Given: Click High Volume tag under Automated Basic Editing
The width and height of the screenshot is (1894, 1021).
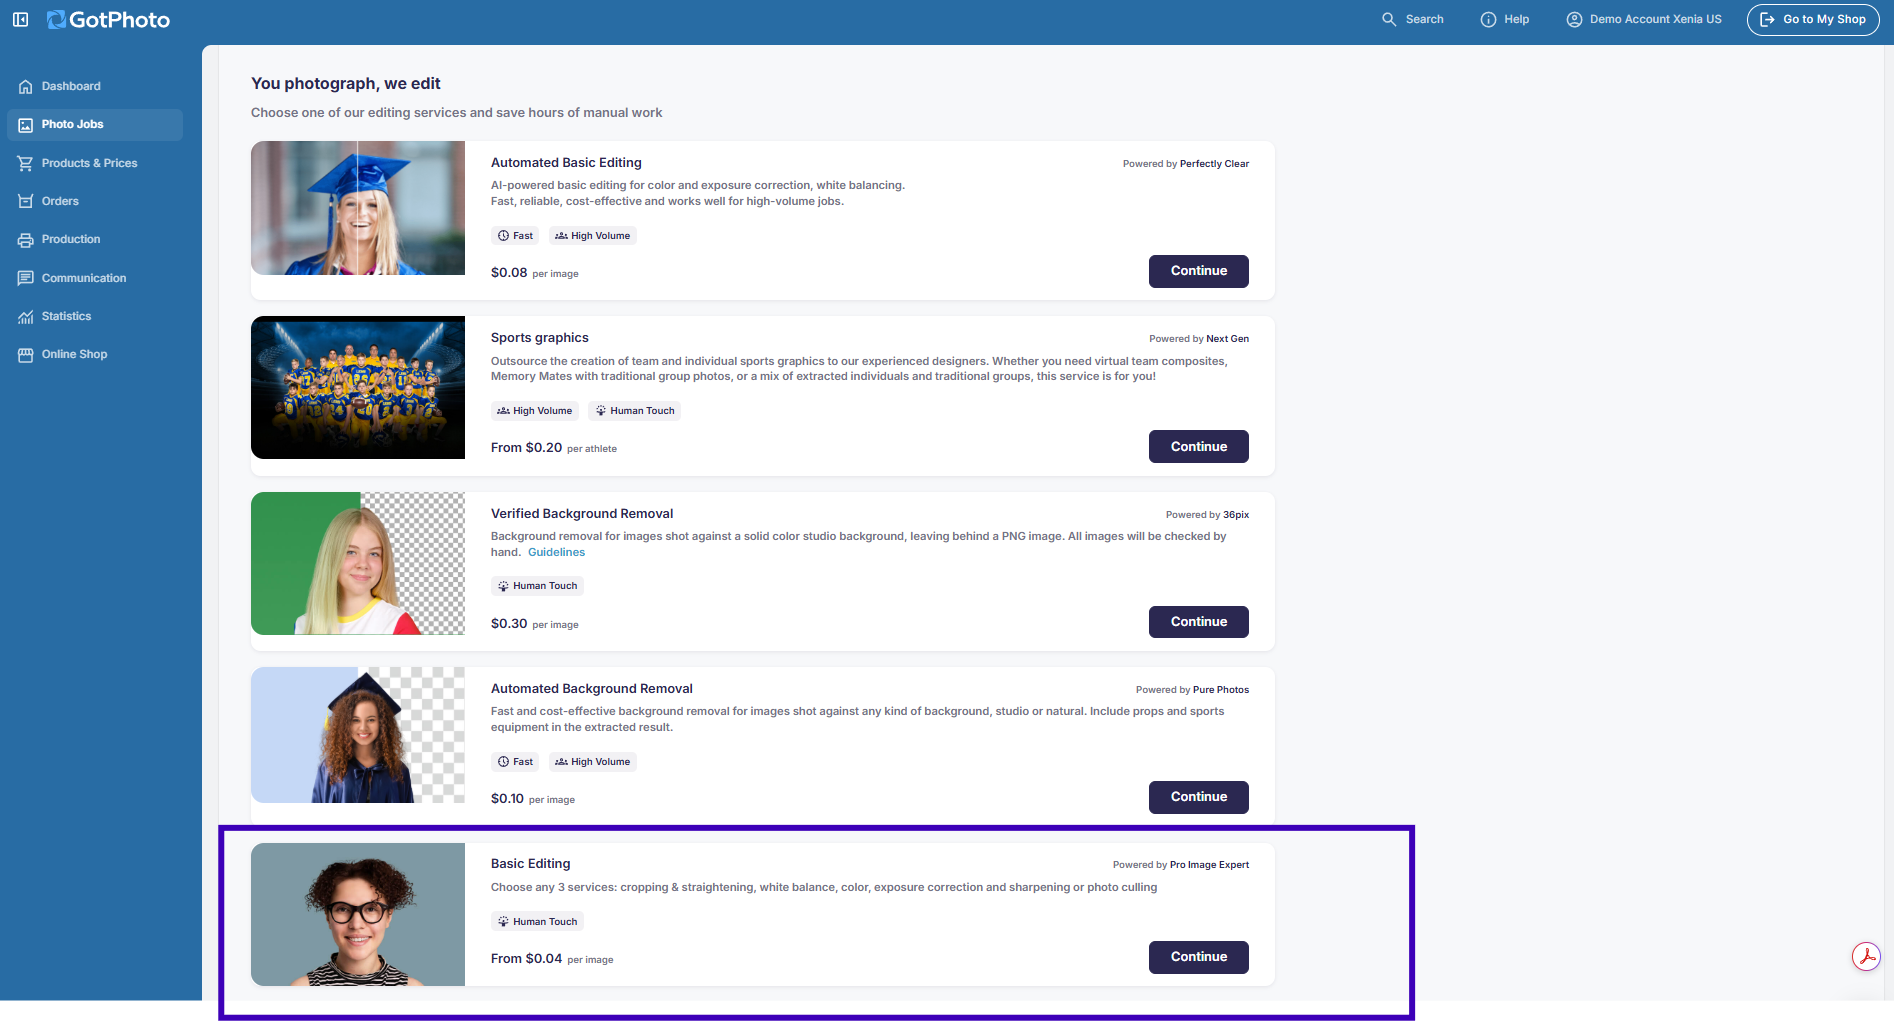Looking at the screenshot, I should point(593,236).
